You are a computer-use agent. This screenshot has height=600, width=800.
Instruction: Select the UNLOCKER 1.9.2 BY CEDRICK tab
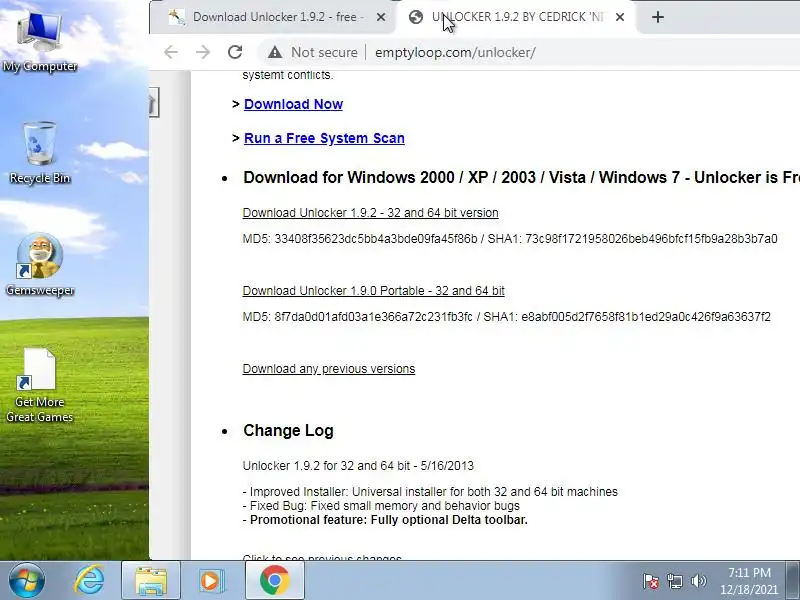click(516, 17)
